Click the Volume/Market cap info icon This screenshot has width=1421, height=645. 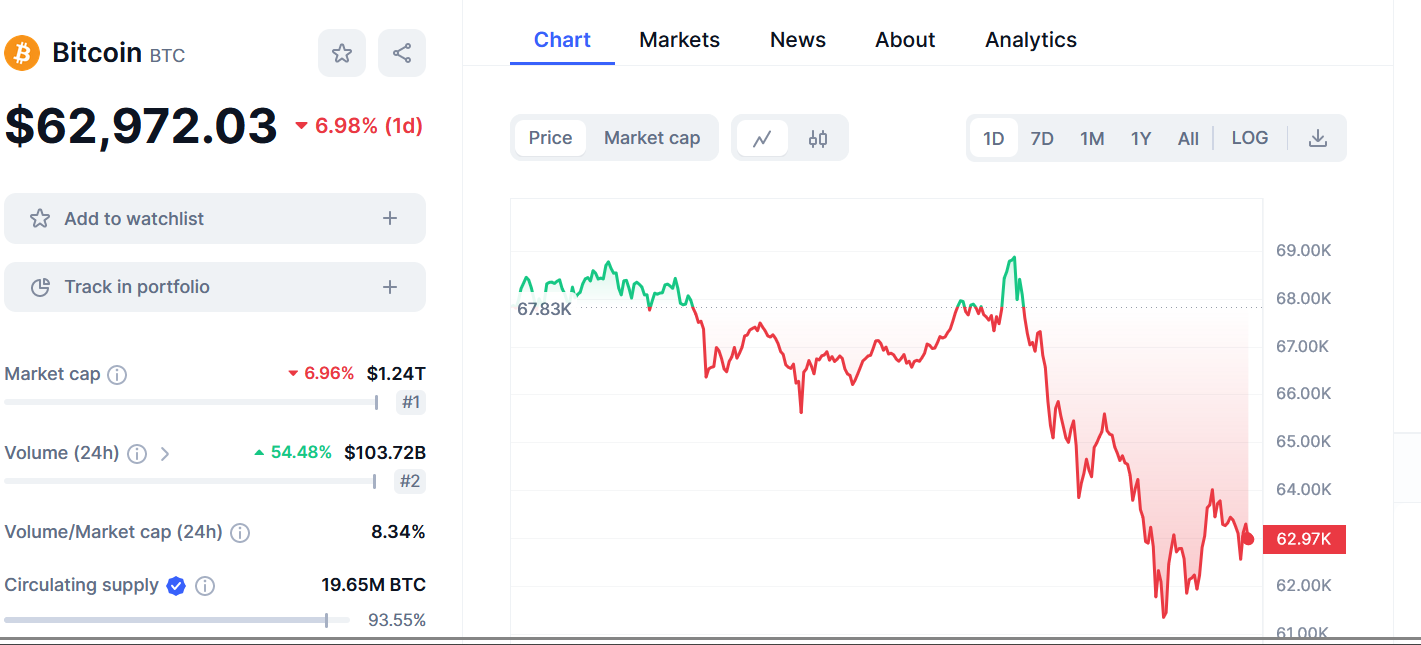click(240, 533)
